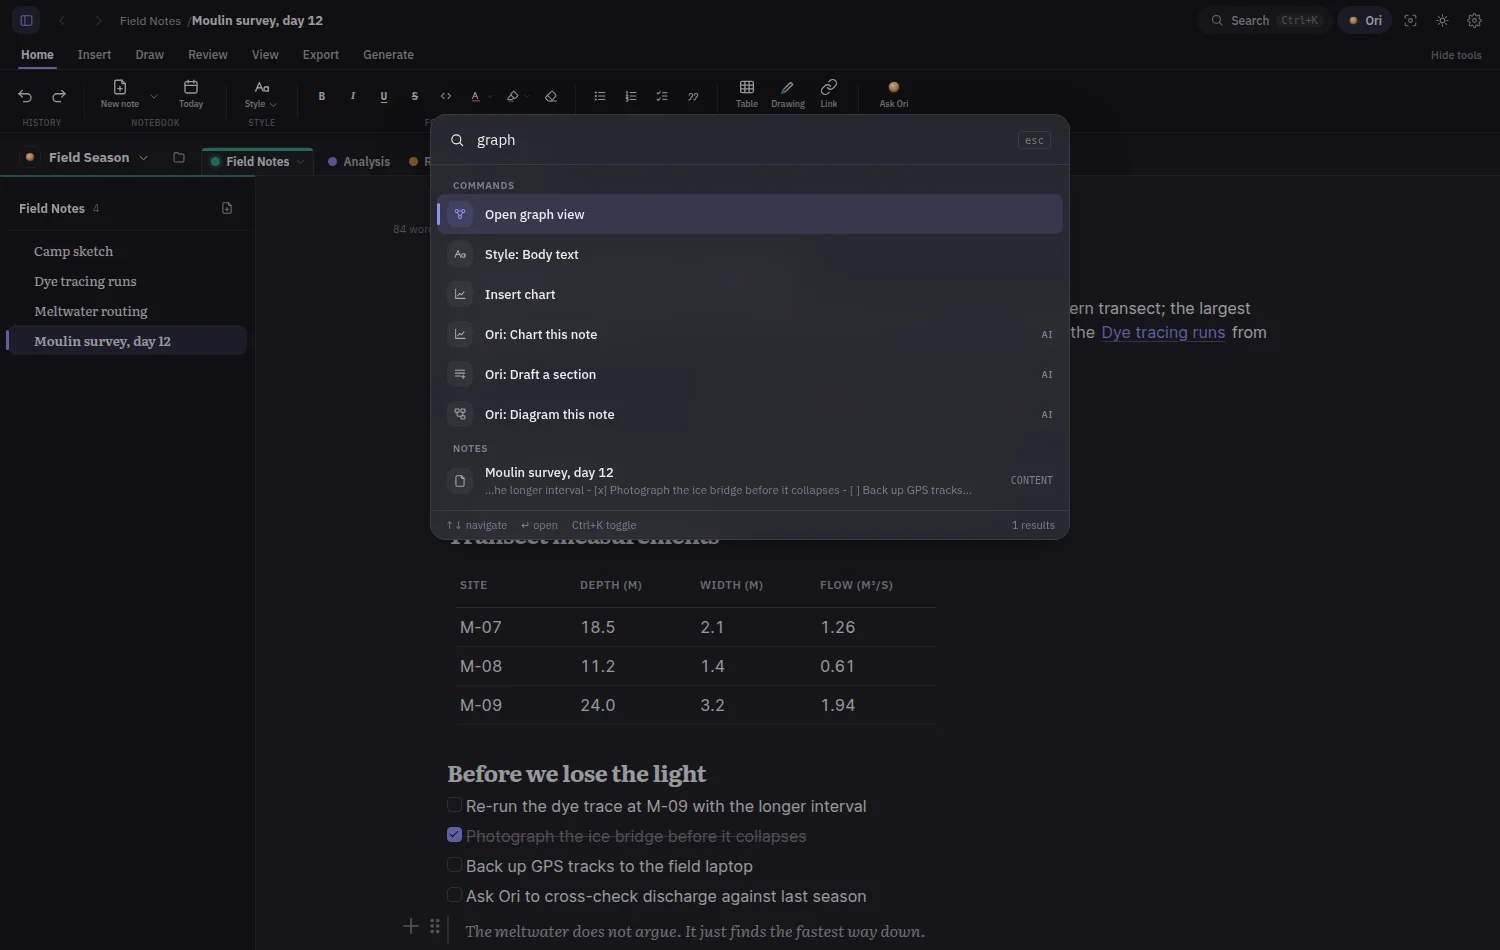
Task: Open the Generate ribbon tab
Action: click(388, 55)
